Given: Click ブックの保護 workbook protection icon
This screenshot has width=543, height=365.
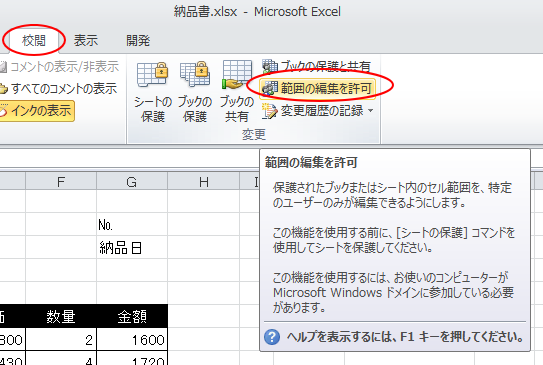Looking at the screenshot, I should 195,92.
